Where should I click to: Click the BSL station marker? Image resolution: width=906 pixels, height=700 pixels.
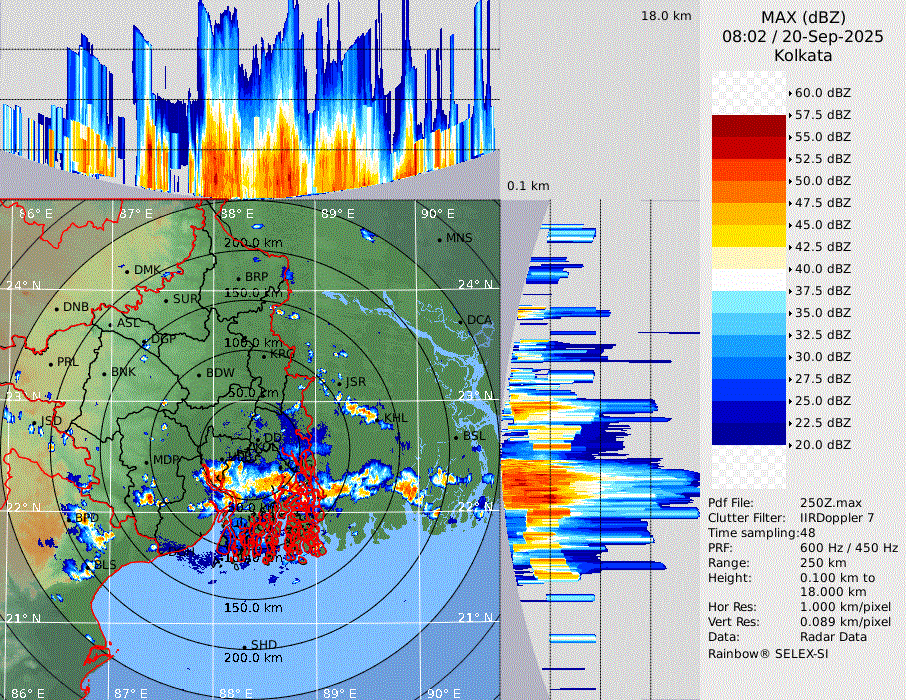click(x=456, y=438)
